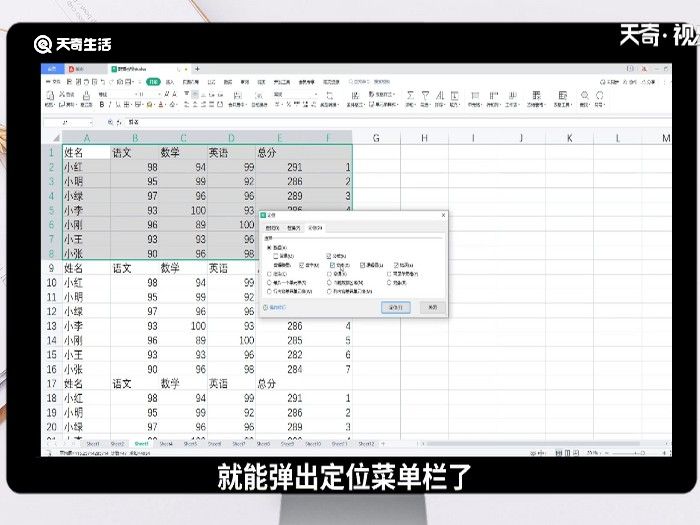
Task: Select row header 13
Action: pos(51,326)
